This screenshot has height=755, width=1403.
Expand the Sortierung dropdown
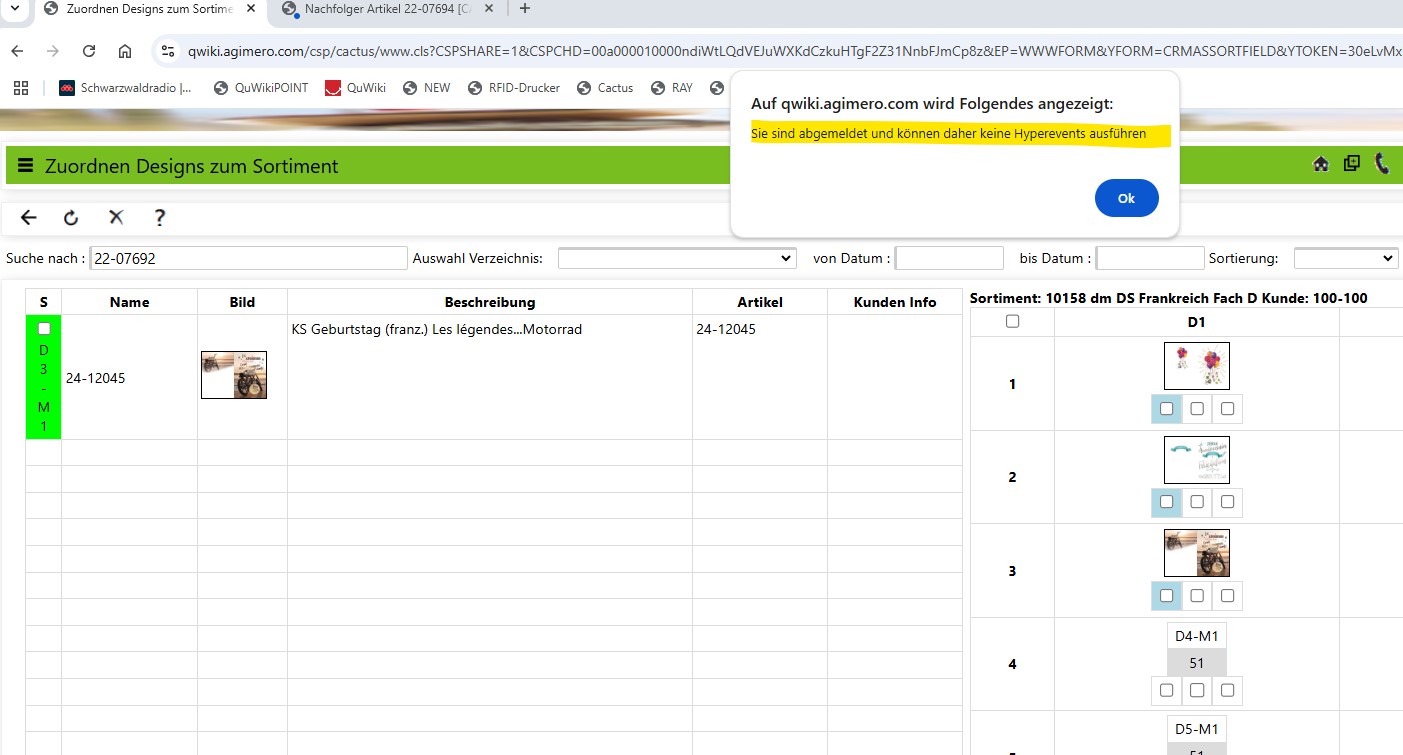(1345, 258)
